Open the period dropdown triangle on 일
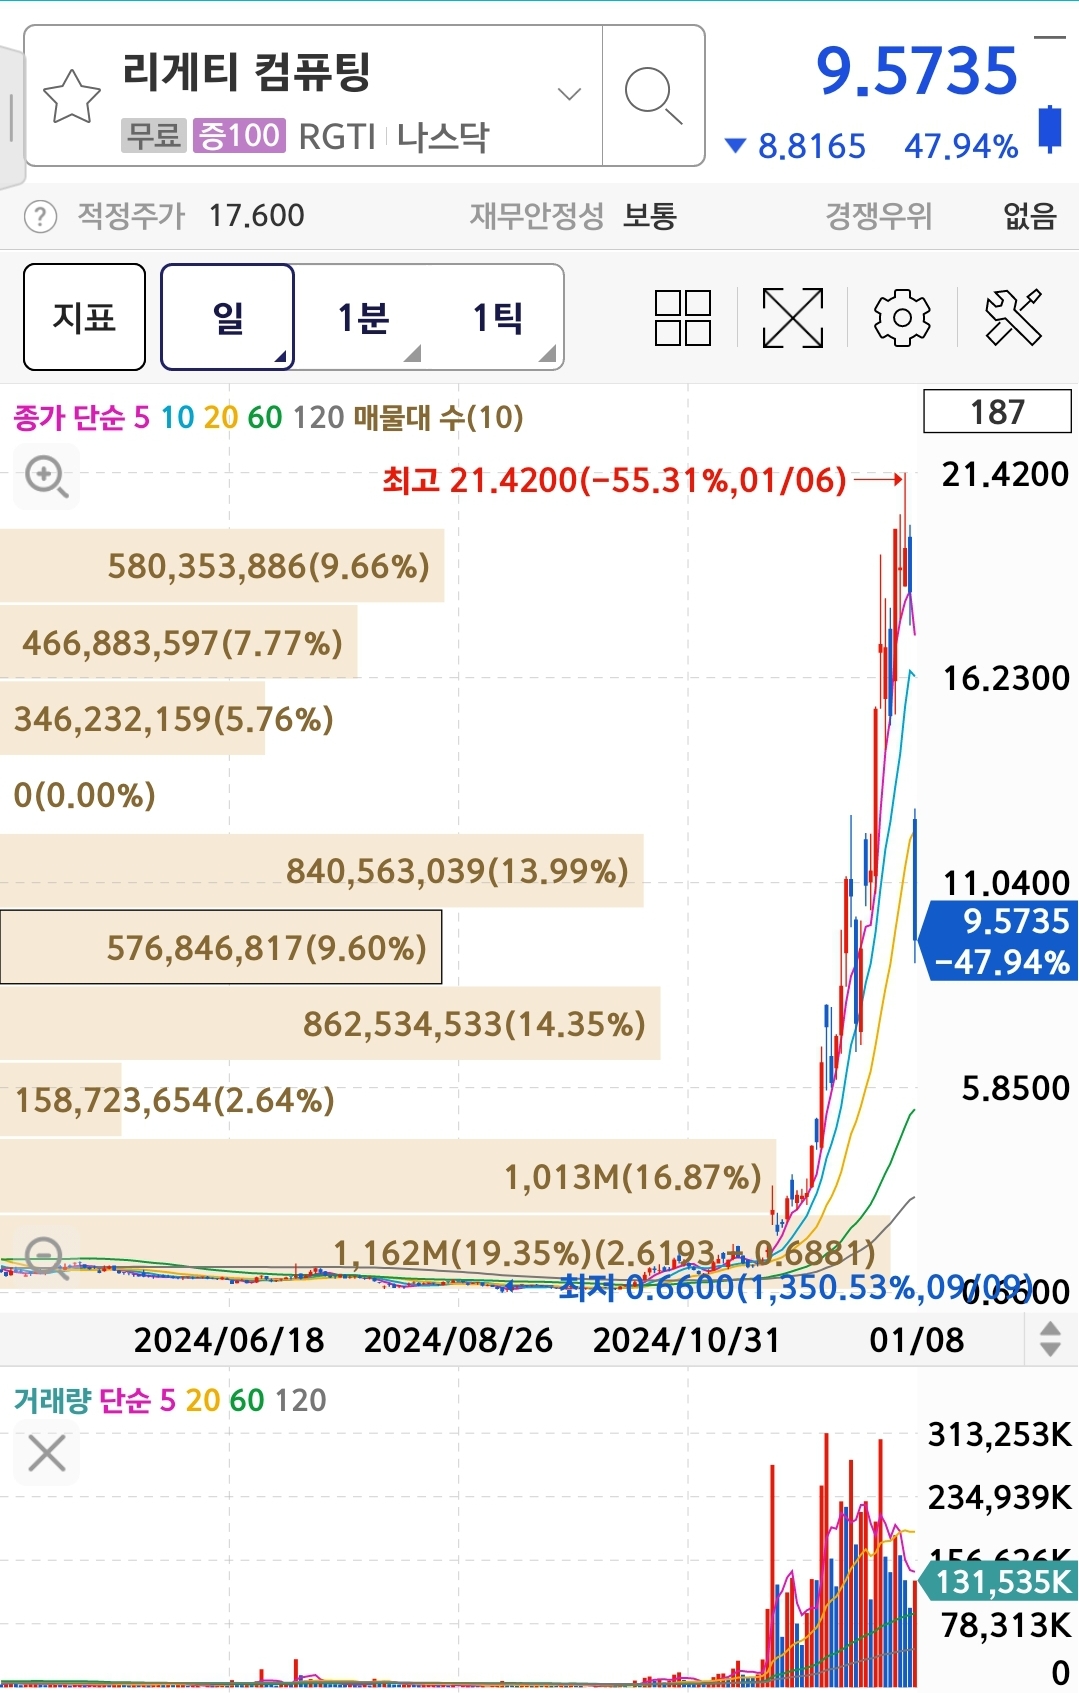 click(x=280, y=355)
